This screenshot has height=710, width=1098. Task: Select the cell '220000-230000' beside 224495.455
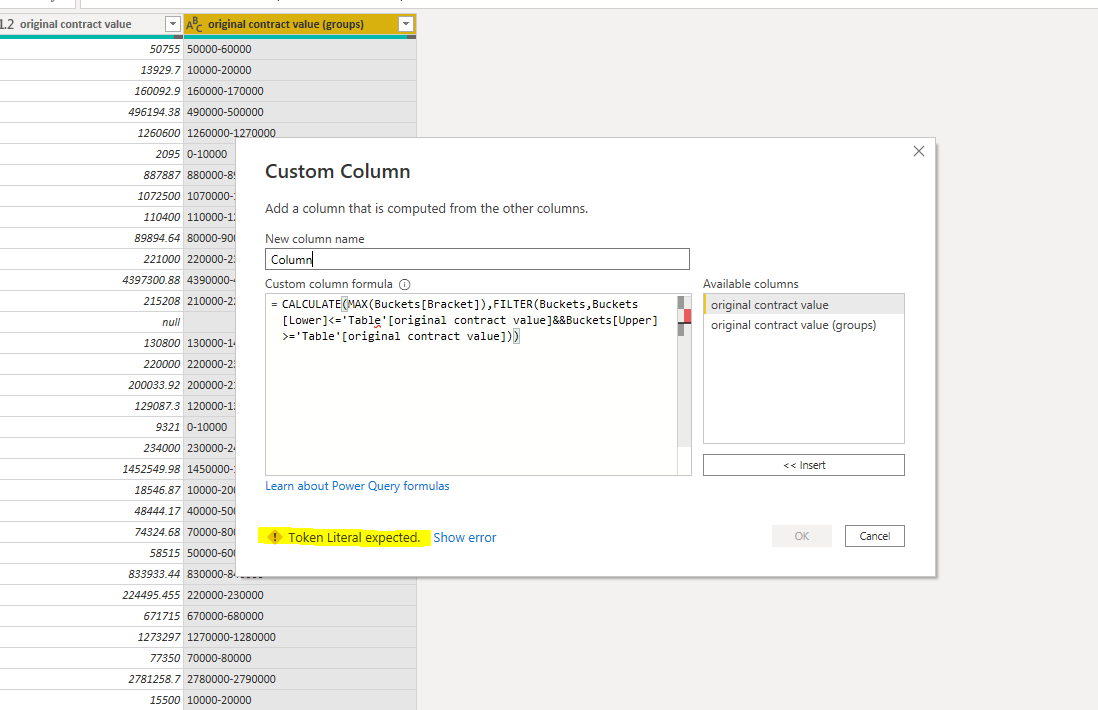point(300,595)
